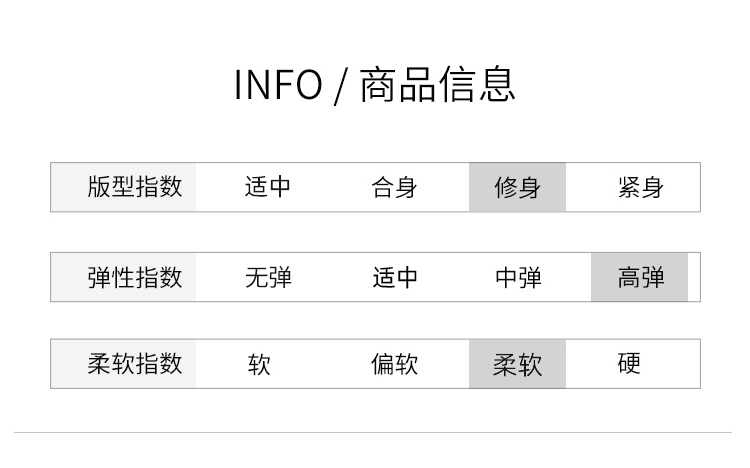Click the highlighted 柔软 option

point(517,364)
